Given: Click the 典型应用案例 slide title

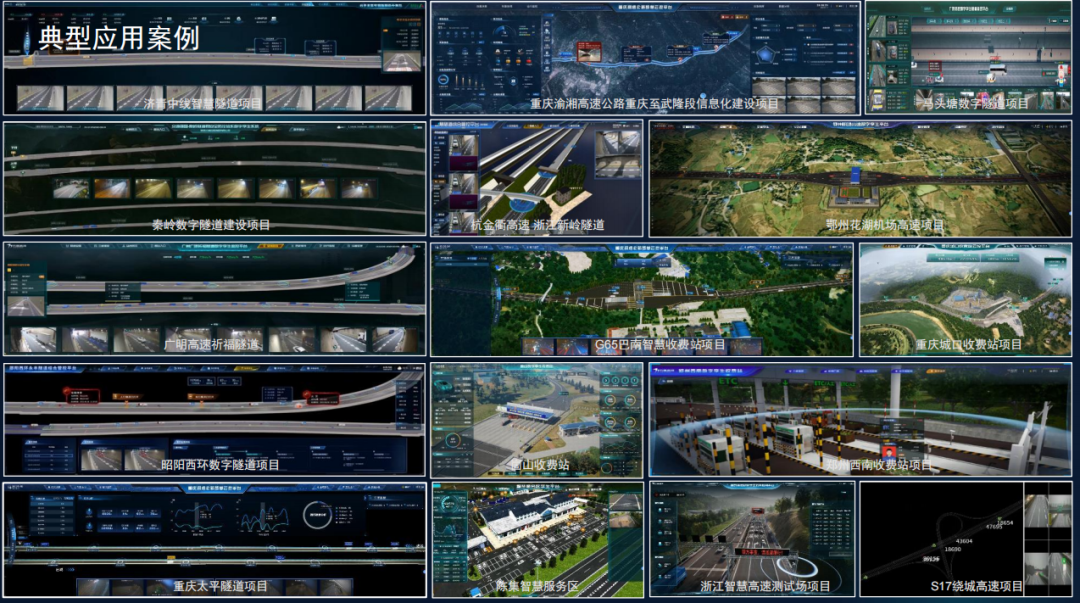Looking at the screenshot, I should click(119, 38).
